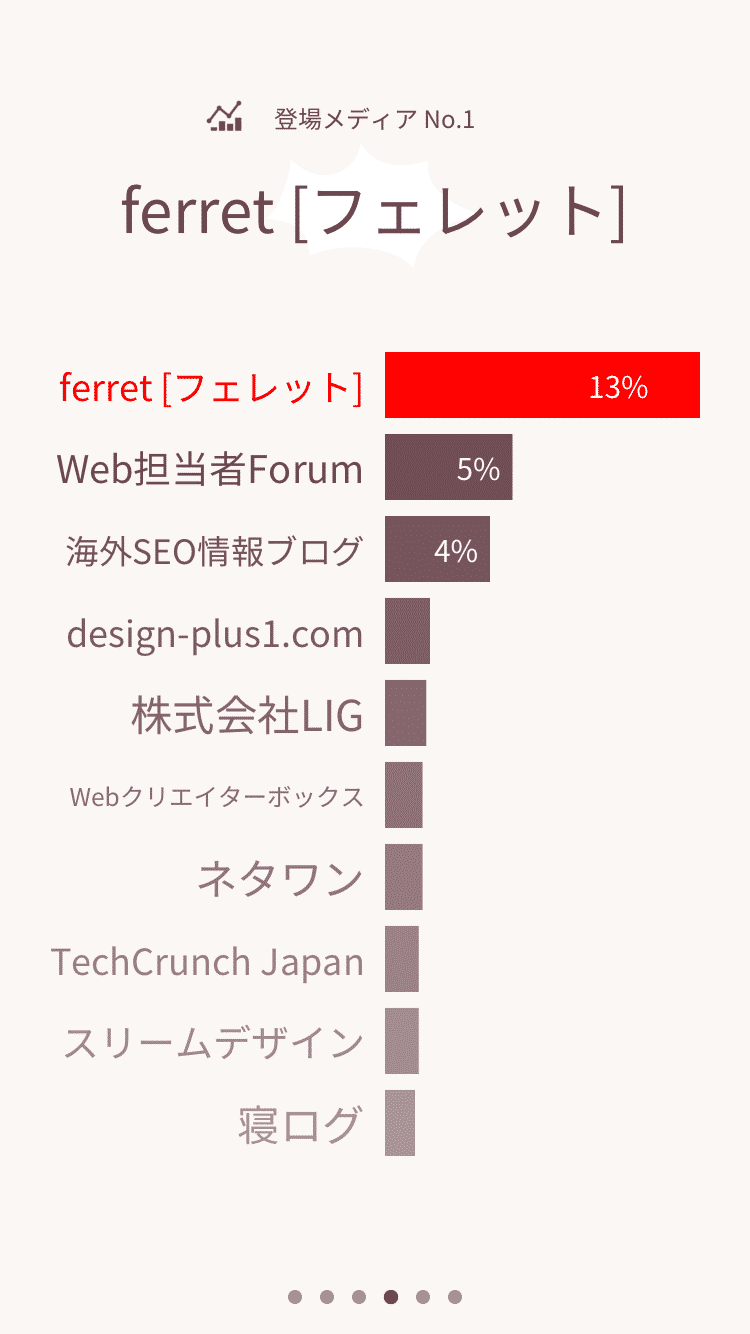The image size is (750, 1334).
Task: Select the 海外SEO情報ブログ label
Action: [x=214, y=551]
